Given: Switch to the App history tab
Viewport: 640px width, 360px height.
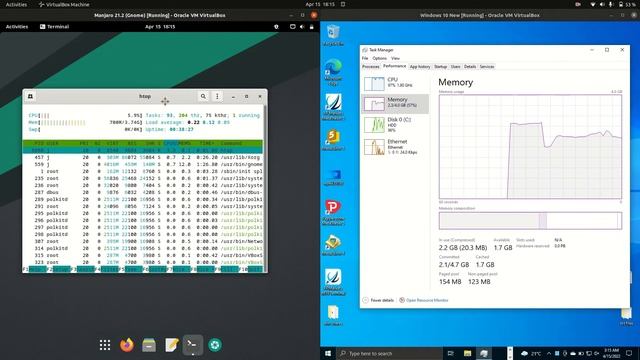Looking at the screenshot, I should pos(420,67).
